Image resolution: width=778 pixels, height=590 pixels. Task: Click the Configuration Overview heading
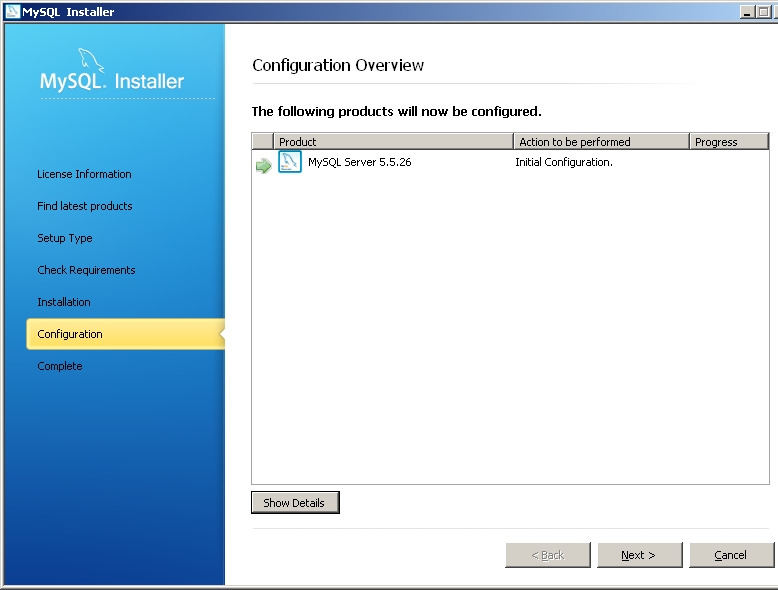point(338,66)
